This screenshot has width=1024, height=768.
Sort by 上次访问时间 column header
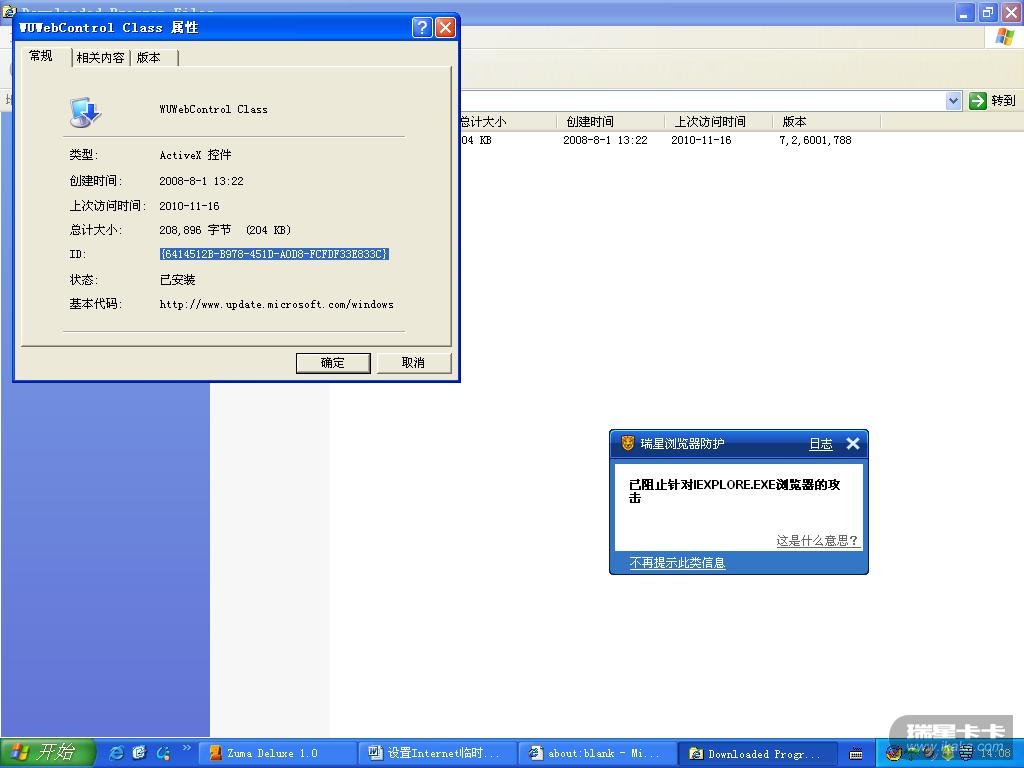pyautogui.click(x=718, y=121)
